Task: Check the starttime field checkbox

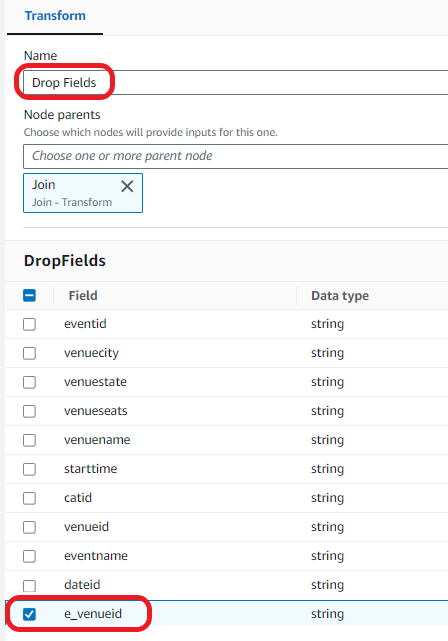Action: 29,469
